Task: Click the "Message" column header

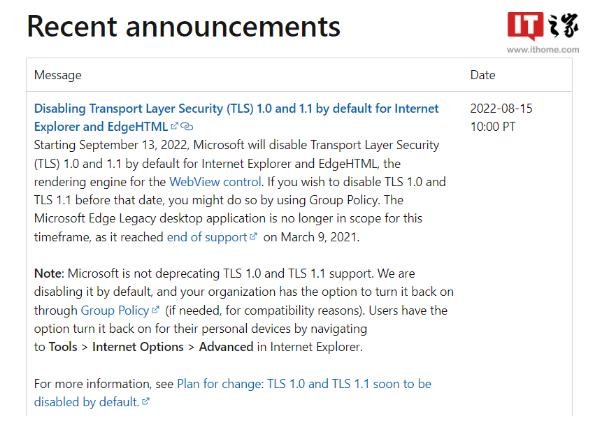Action: 58,75
